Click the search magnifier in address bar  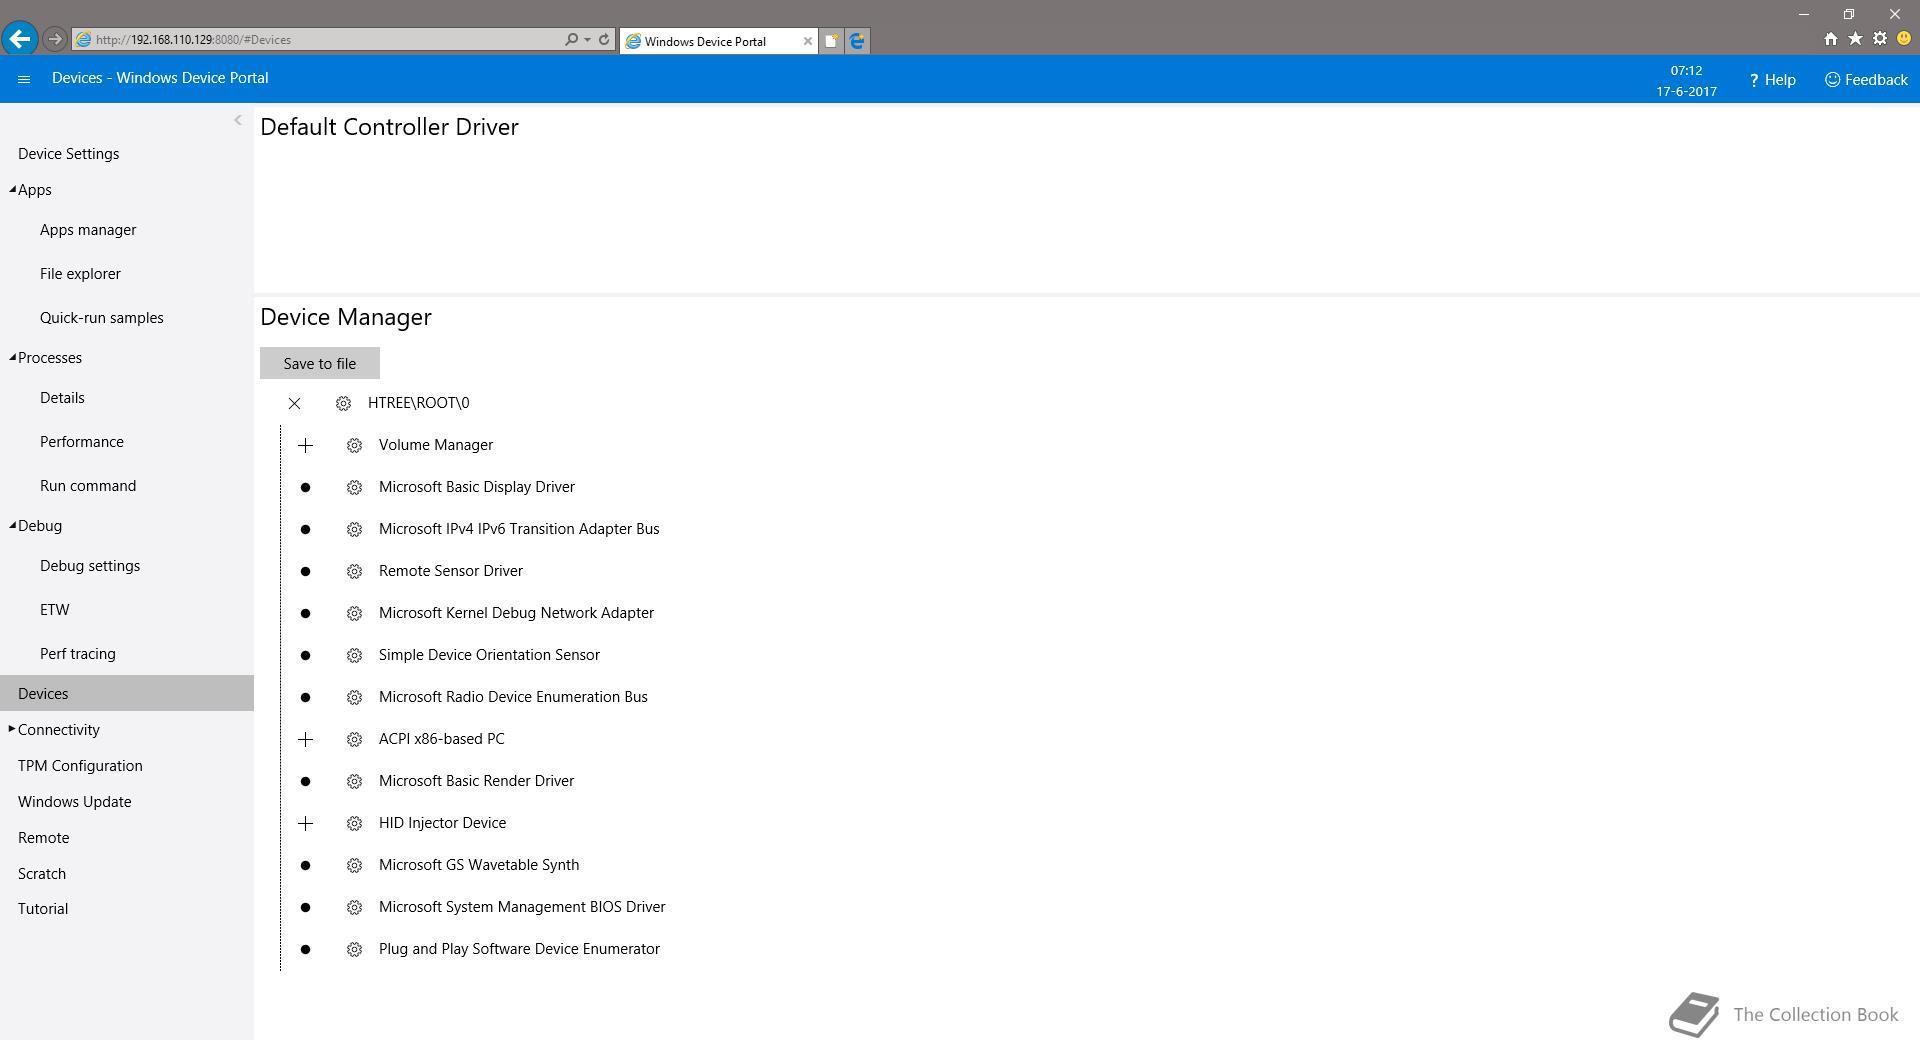click(571, 39)
